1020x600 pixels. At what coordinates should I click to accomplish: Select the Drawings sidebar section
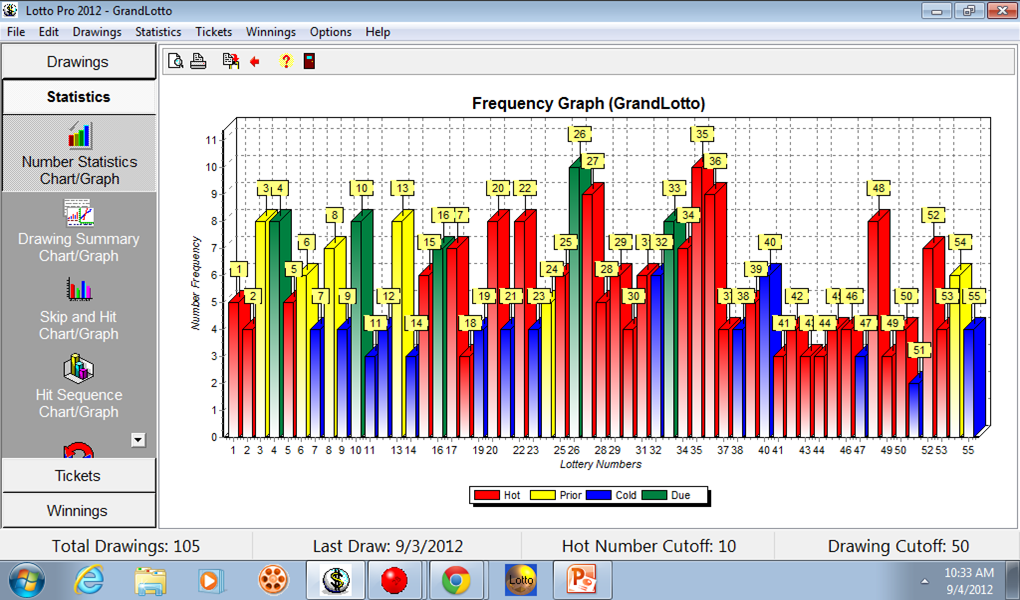click(78, 62)
